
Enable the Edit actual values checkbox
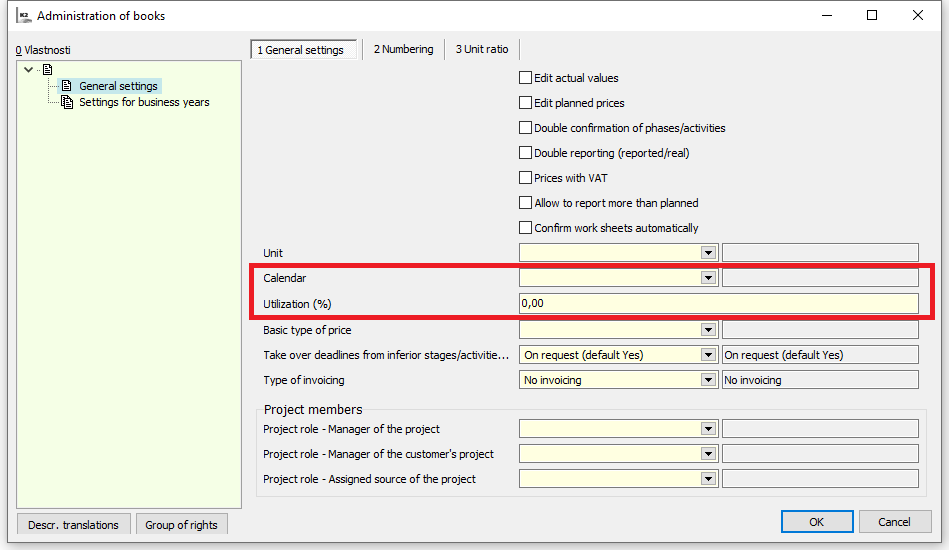pyautogui.click(x=525, y=78)
